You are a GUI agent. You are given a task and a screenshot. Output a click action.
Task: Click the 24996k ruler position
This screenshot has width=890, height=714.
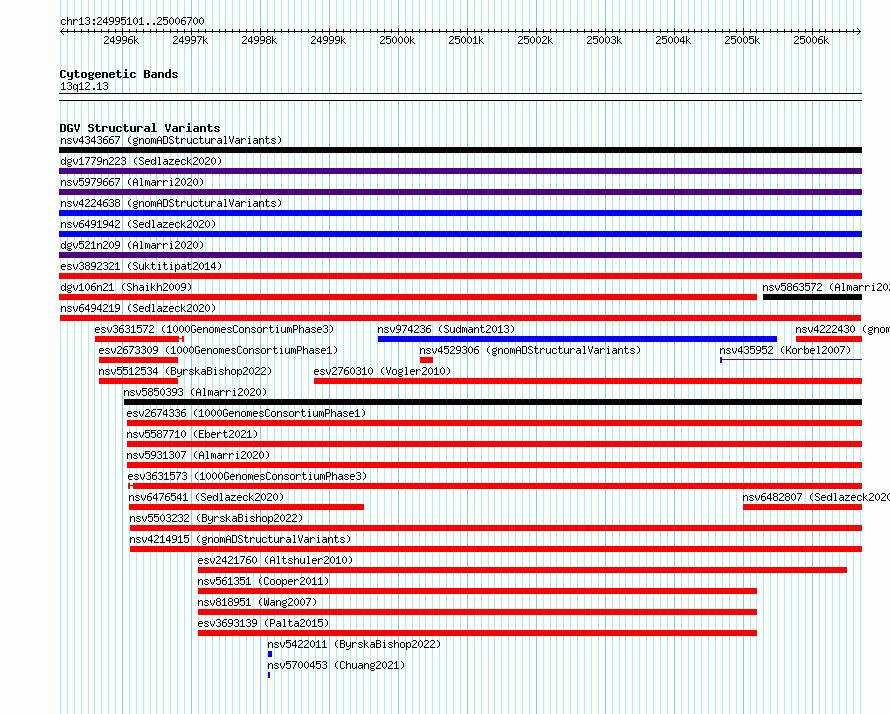(121, 40)
